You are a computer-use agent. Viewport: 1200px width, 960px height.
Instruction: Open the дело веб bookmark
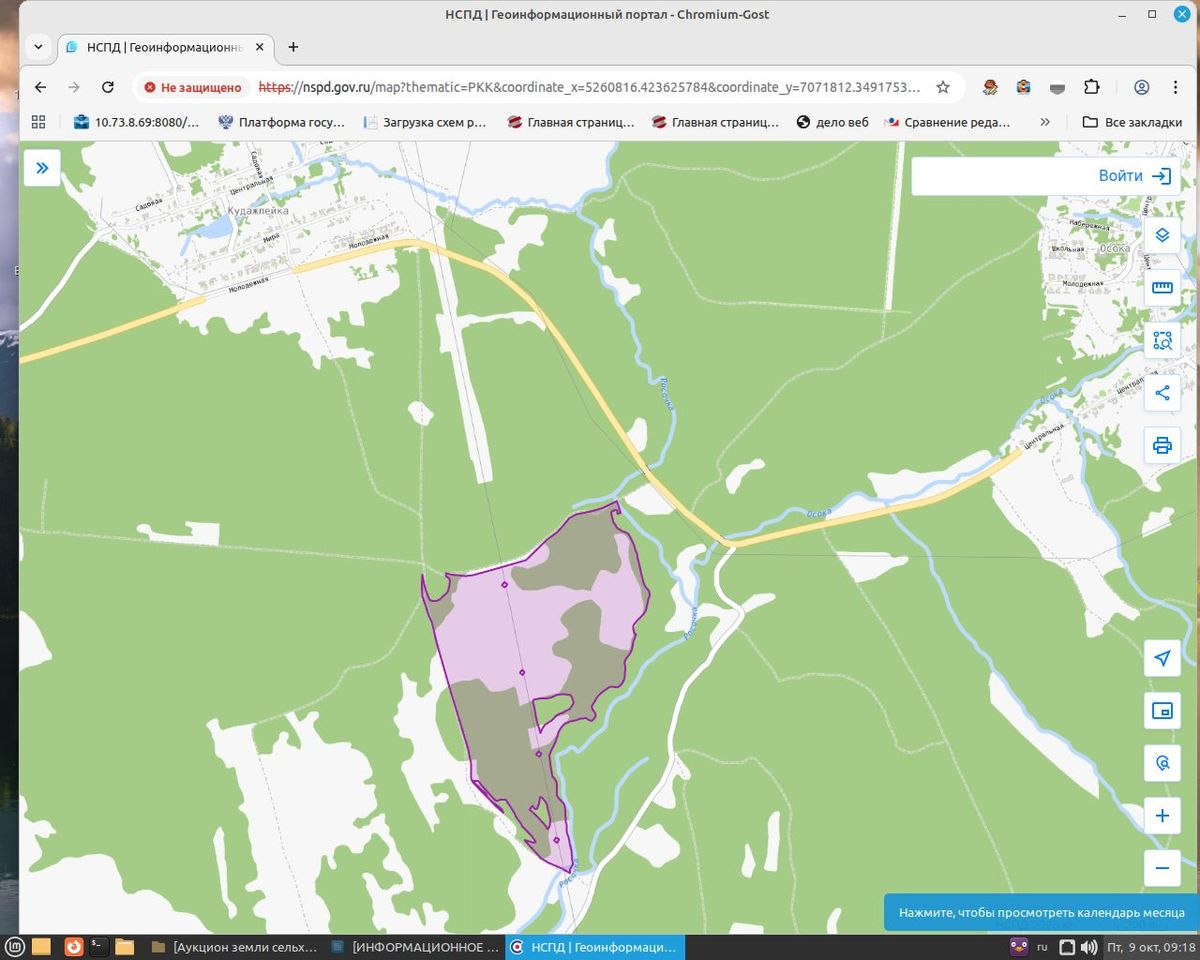tap(833, 122)
